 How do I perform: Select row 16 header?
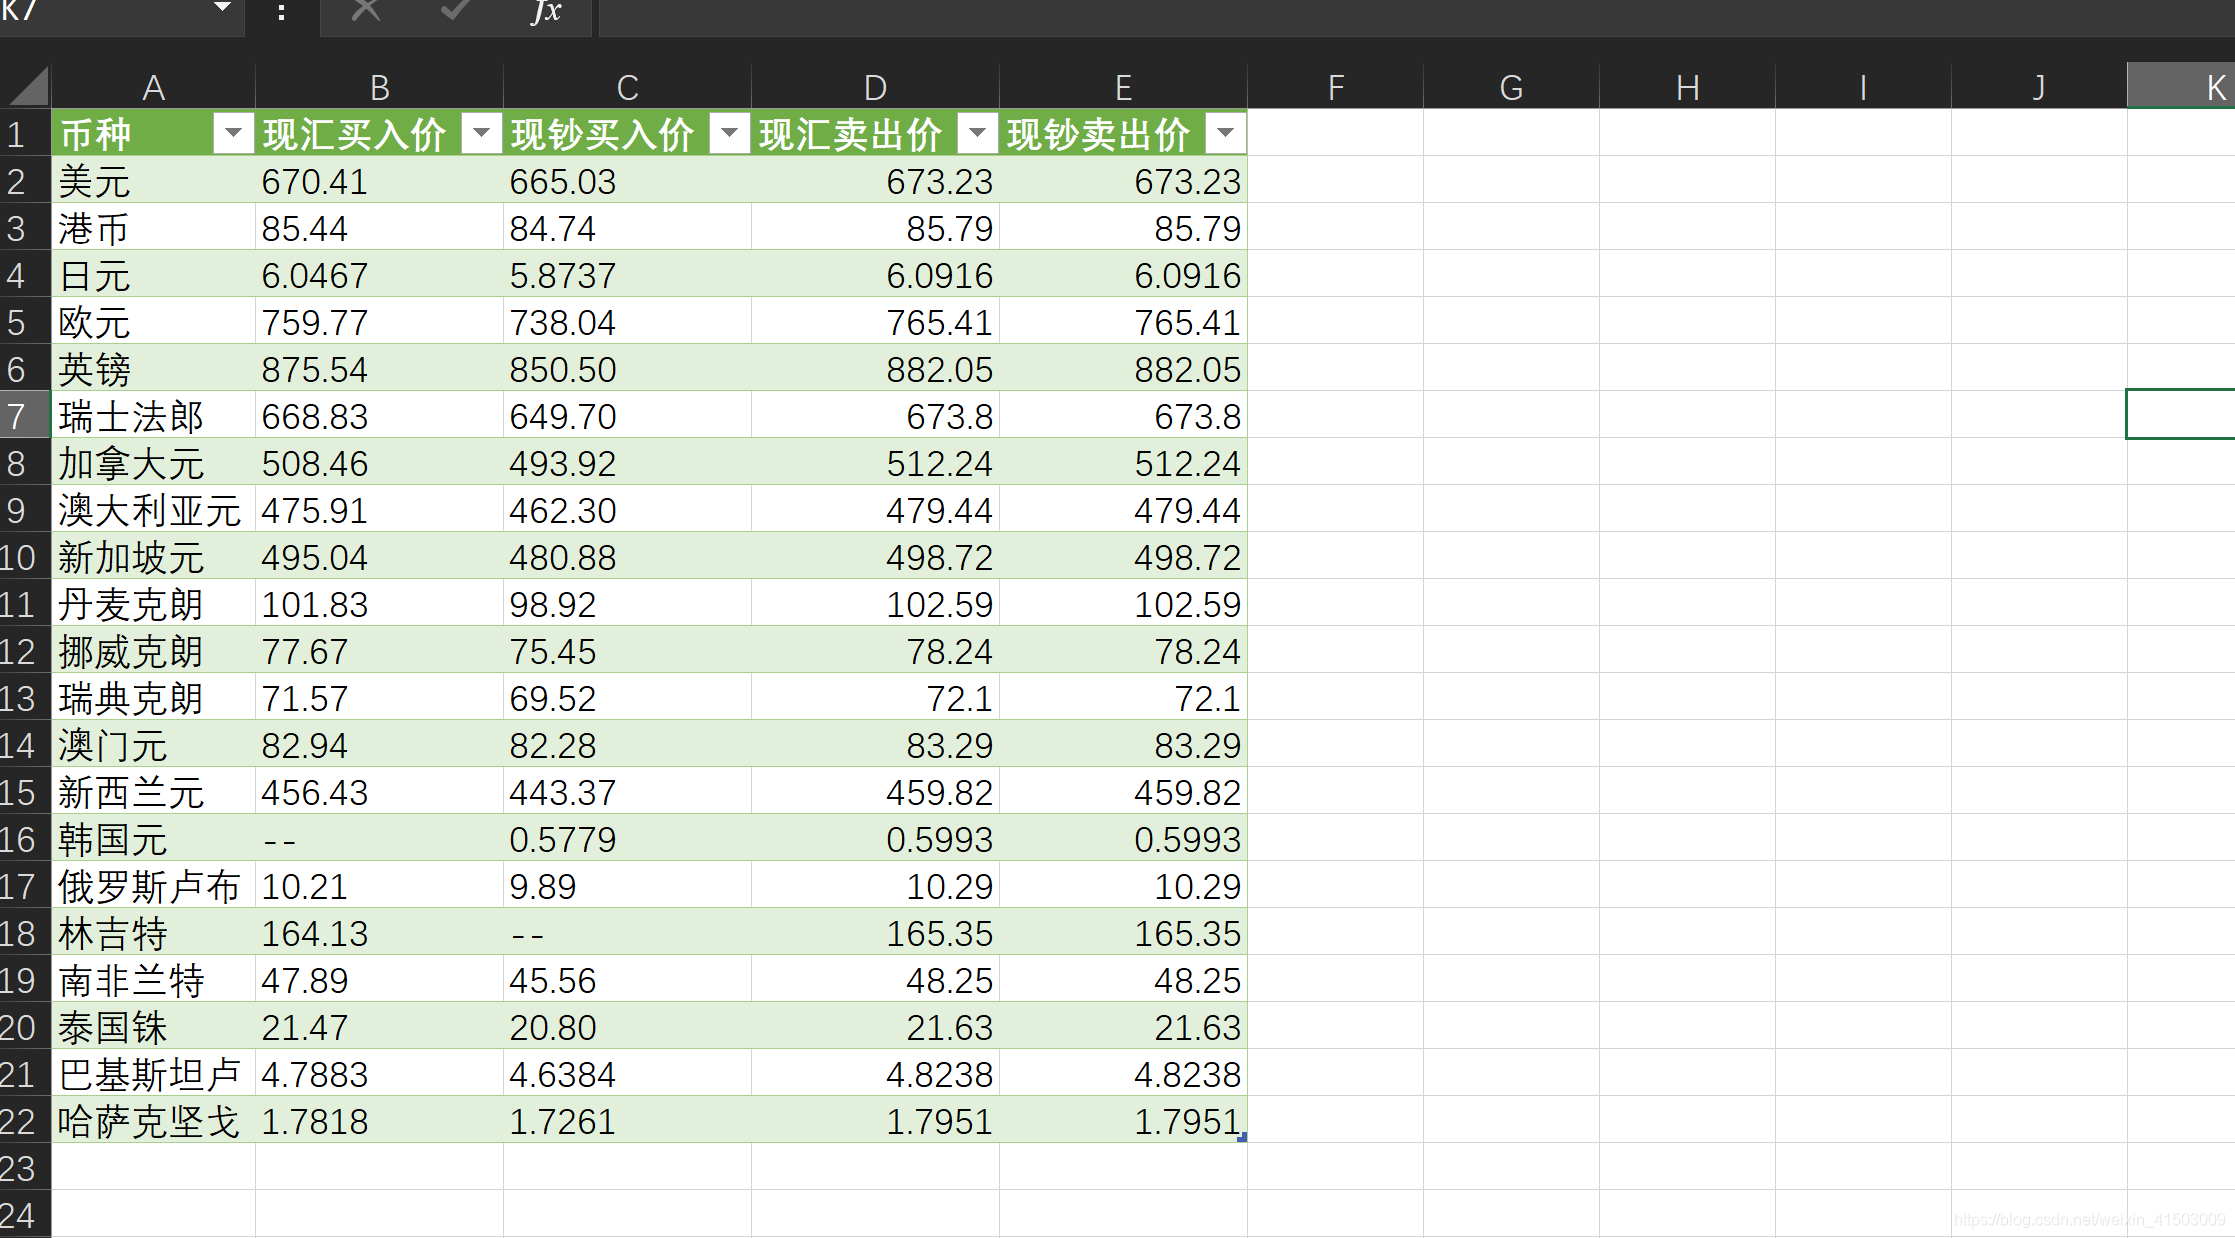point(25,838)
